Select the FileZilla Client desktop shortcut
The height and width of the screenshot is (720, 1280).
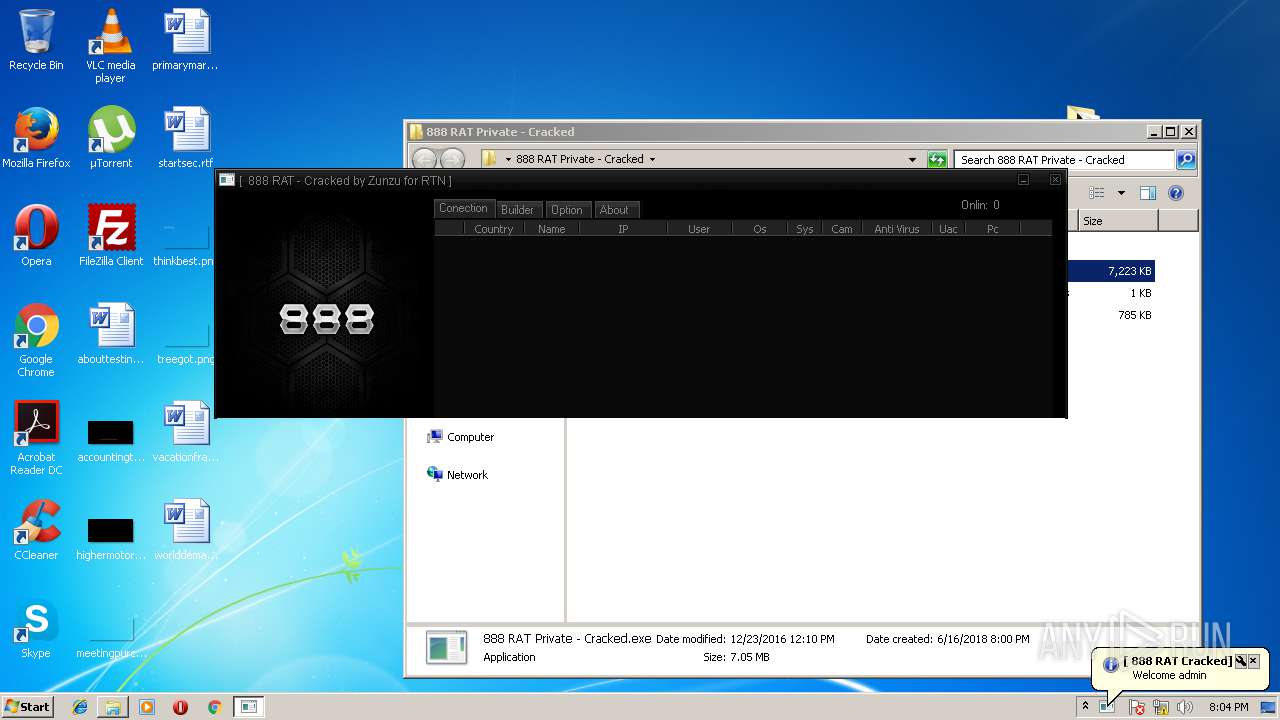pyautogui.click(x=110, y=236)
